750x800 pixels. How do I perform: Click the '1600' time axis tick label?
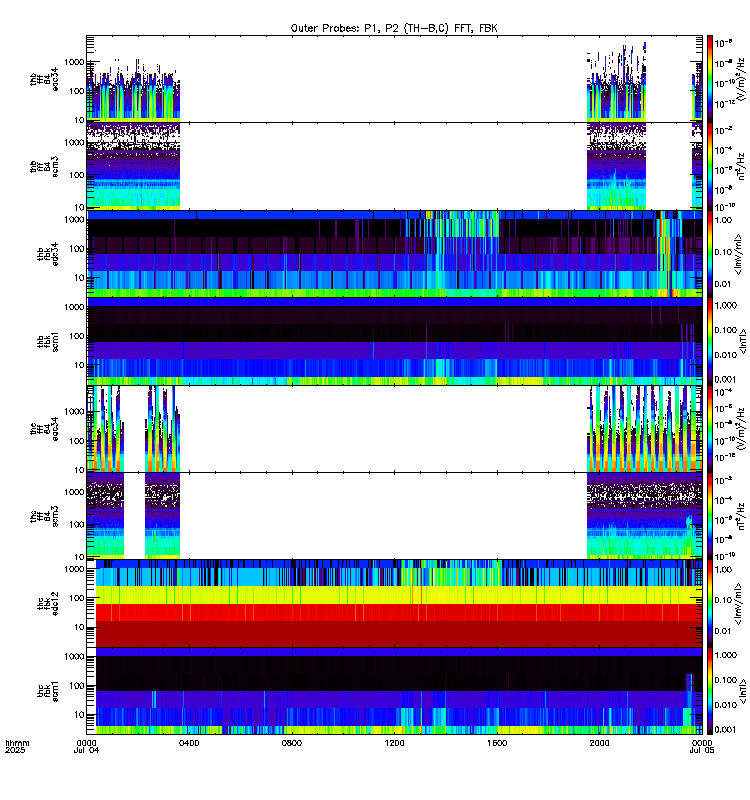[497, 743]
